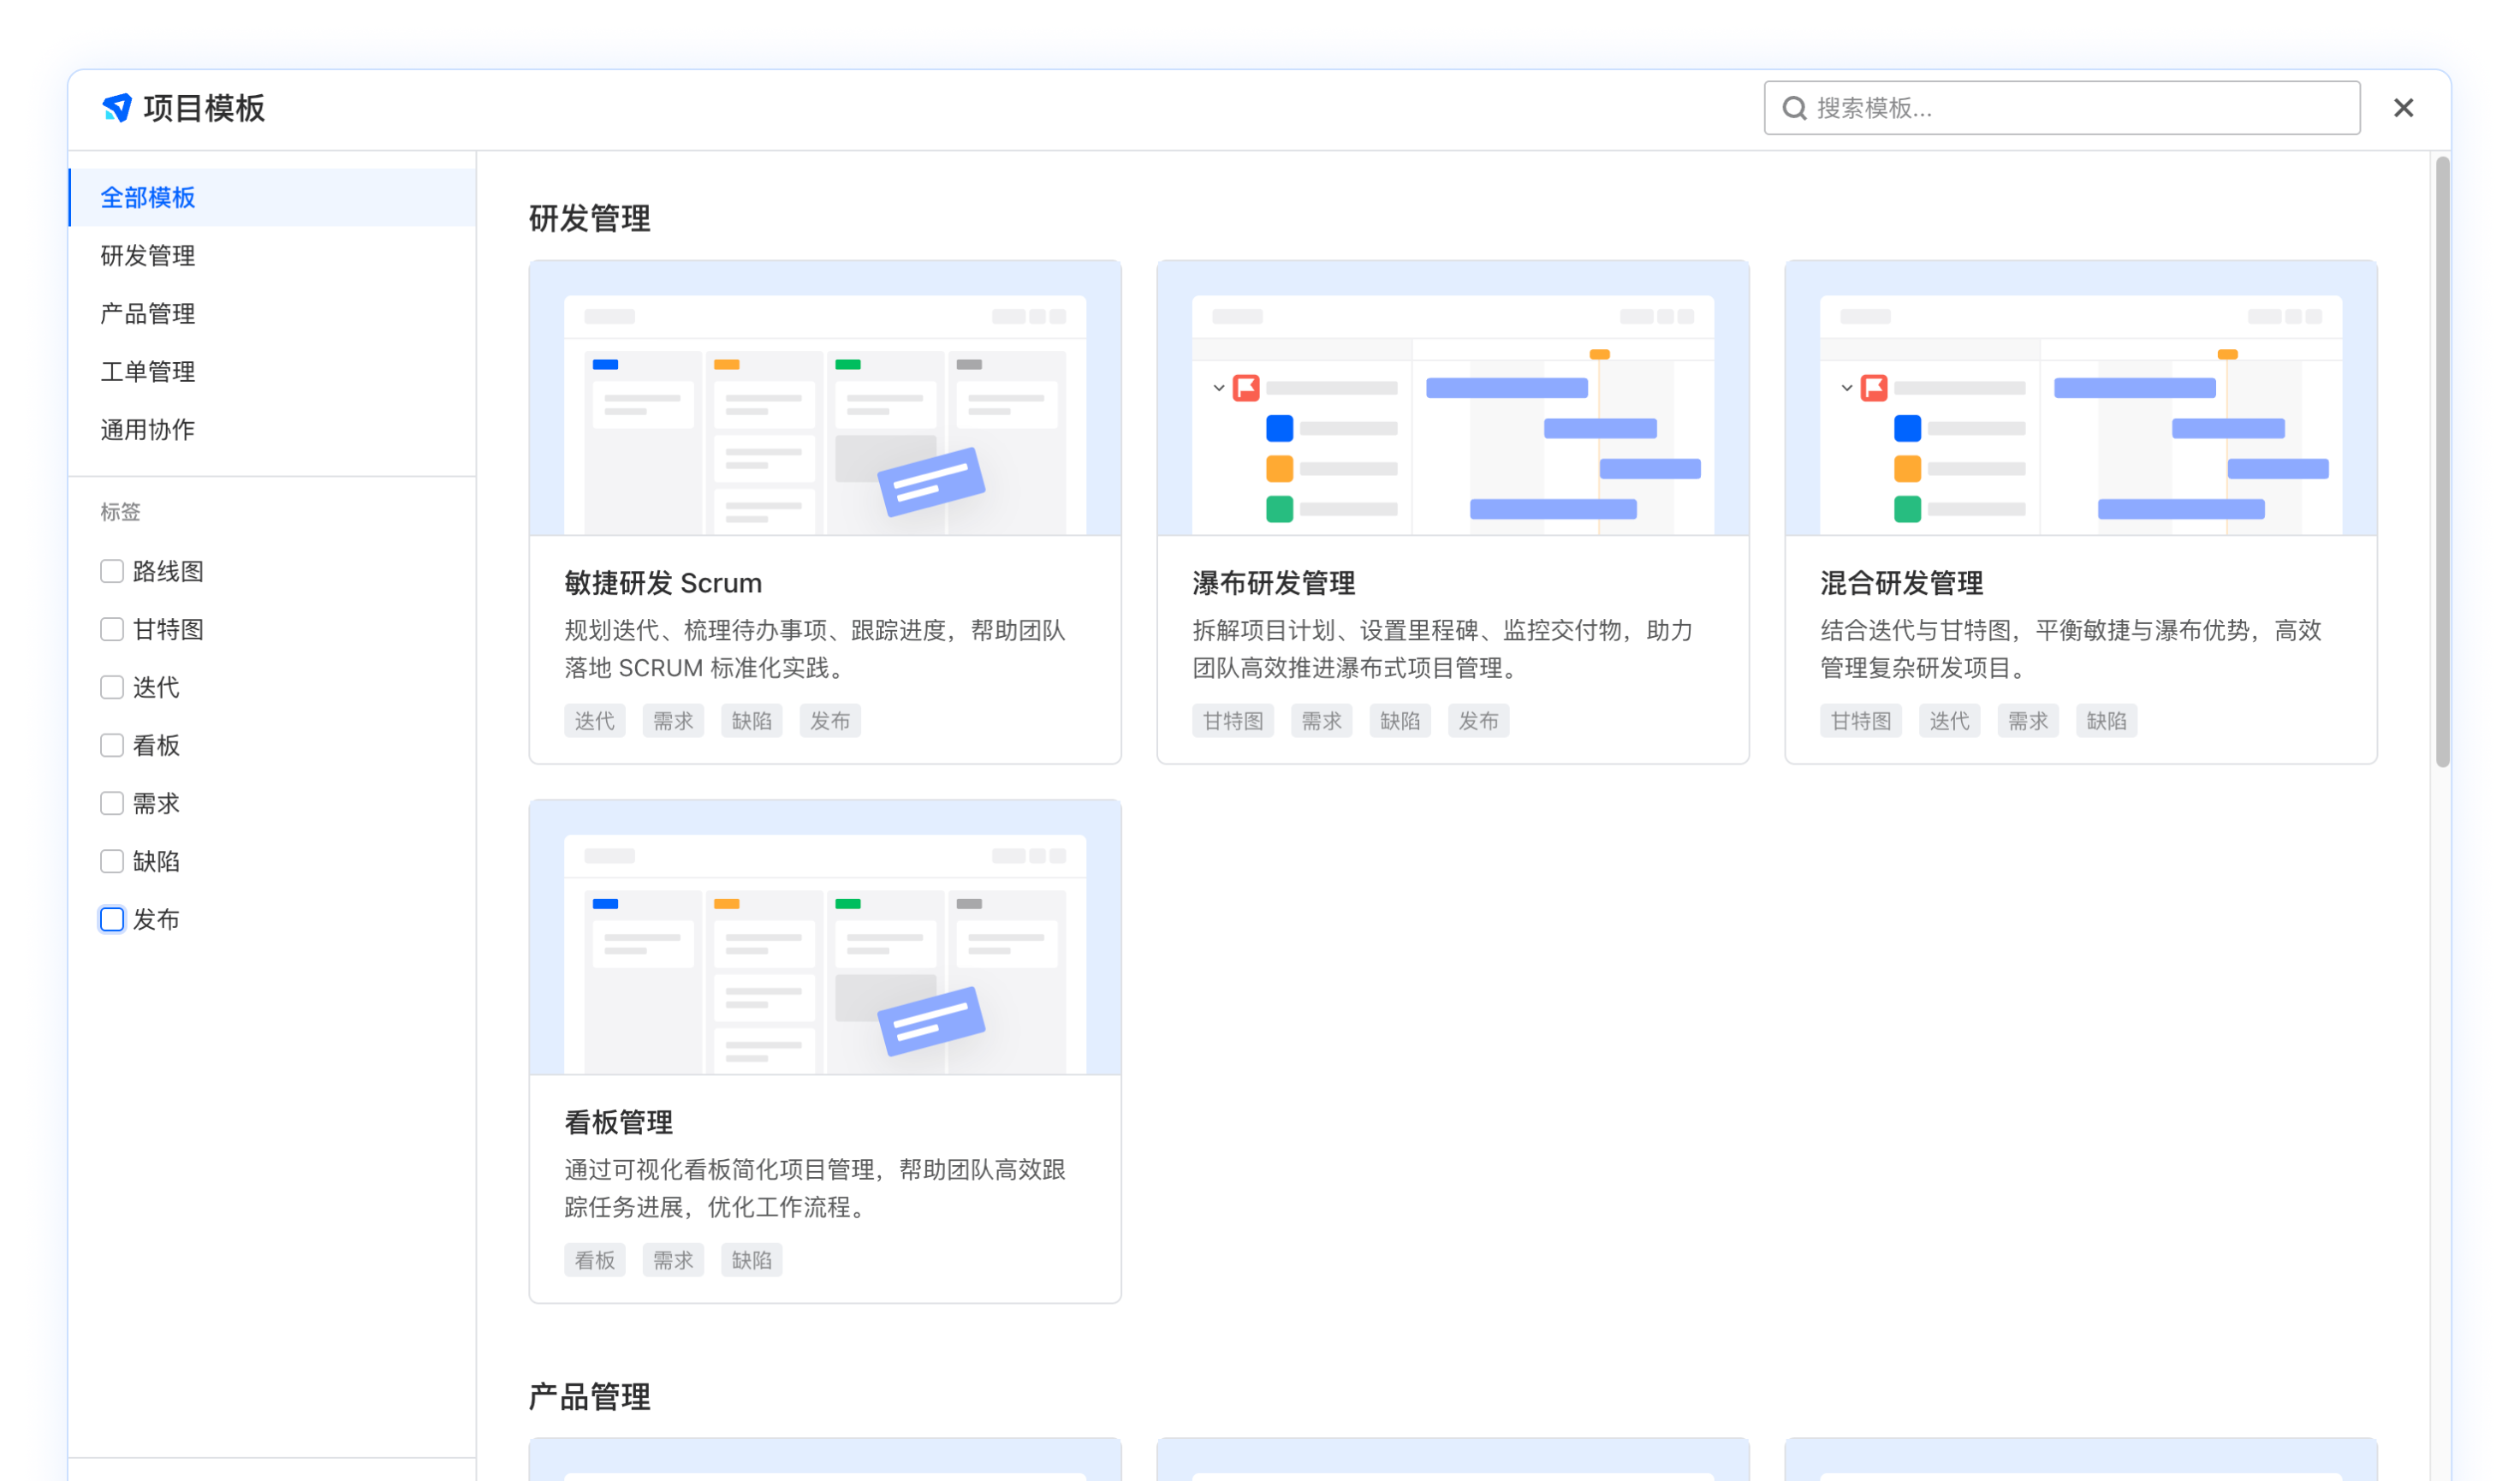Screen dimensions: 2520x1481
Task: Click the 瀑布研发管理 template title
Action: point(1274,583)
